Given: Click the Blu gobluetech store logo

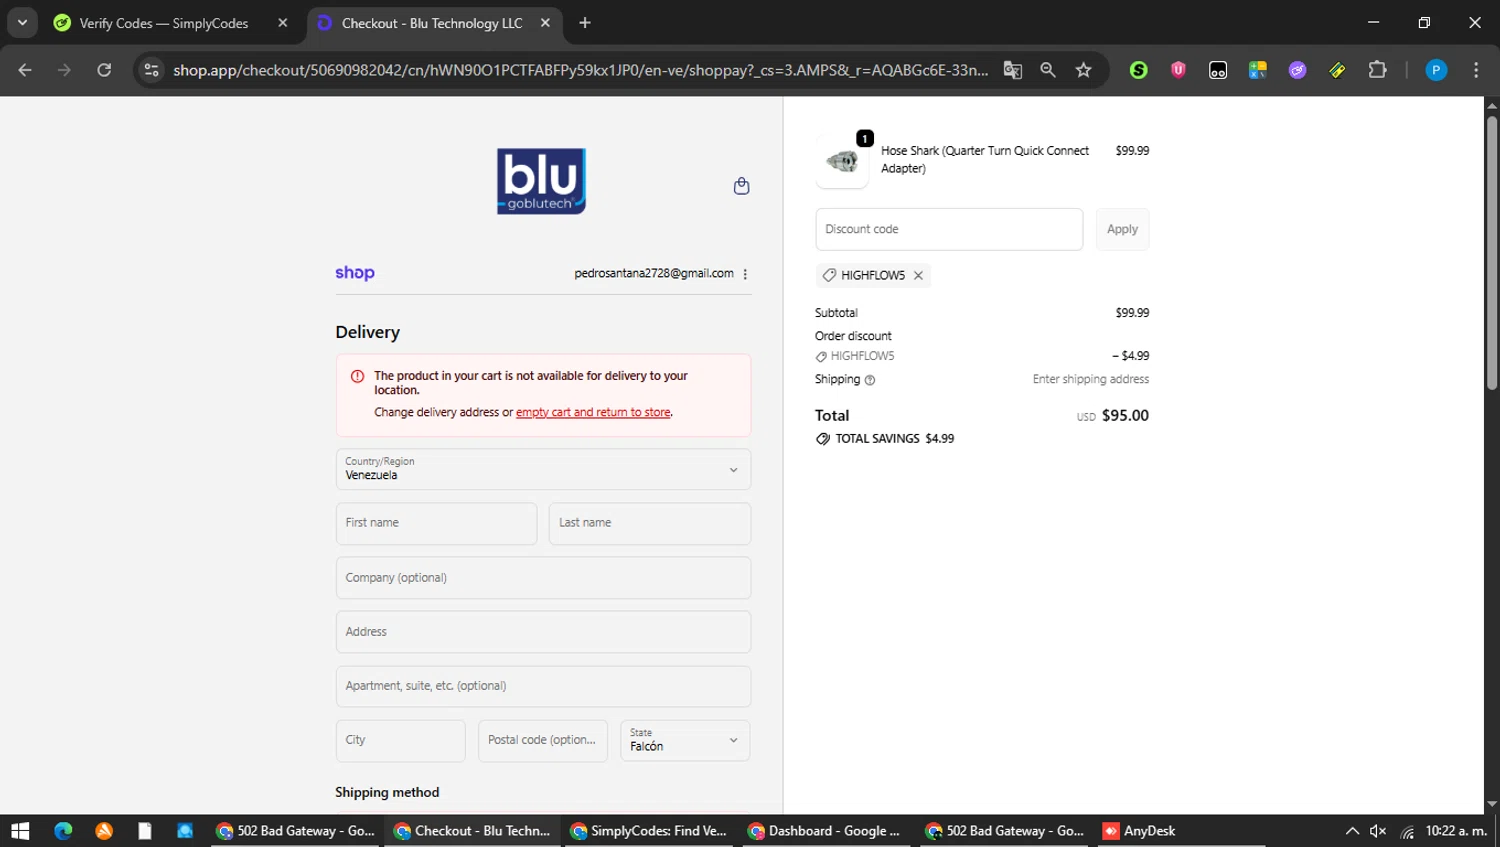Looking at the screenshot, I should [541, 181].
